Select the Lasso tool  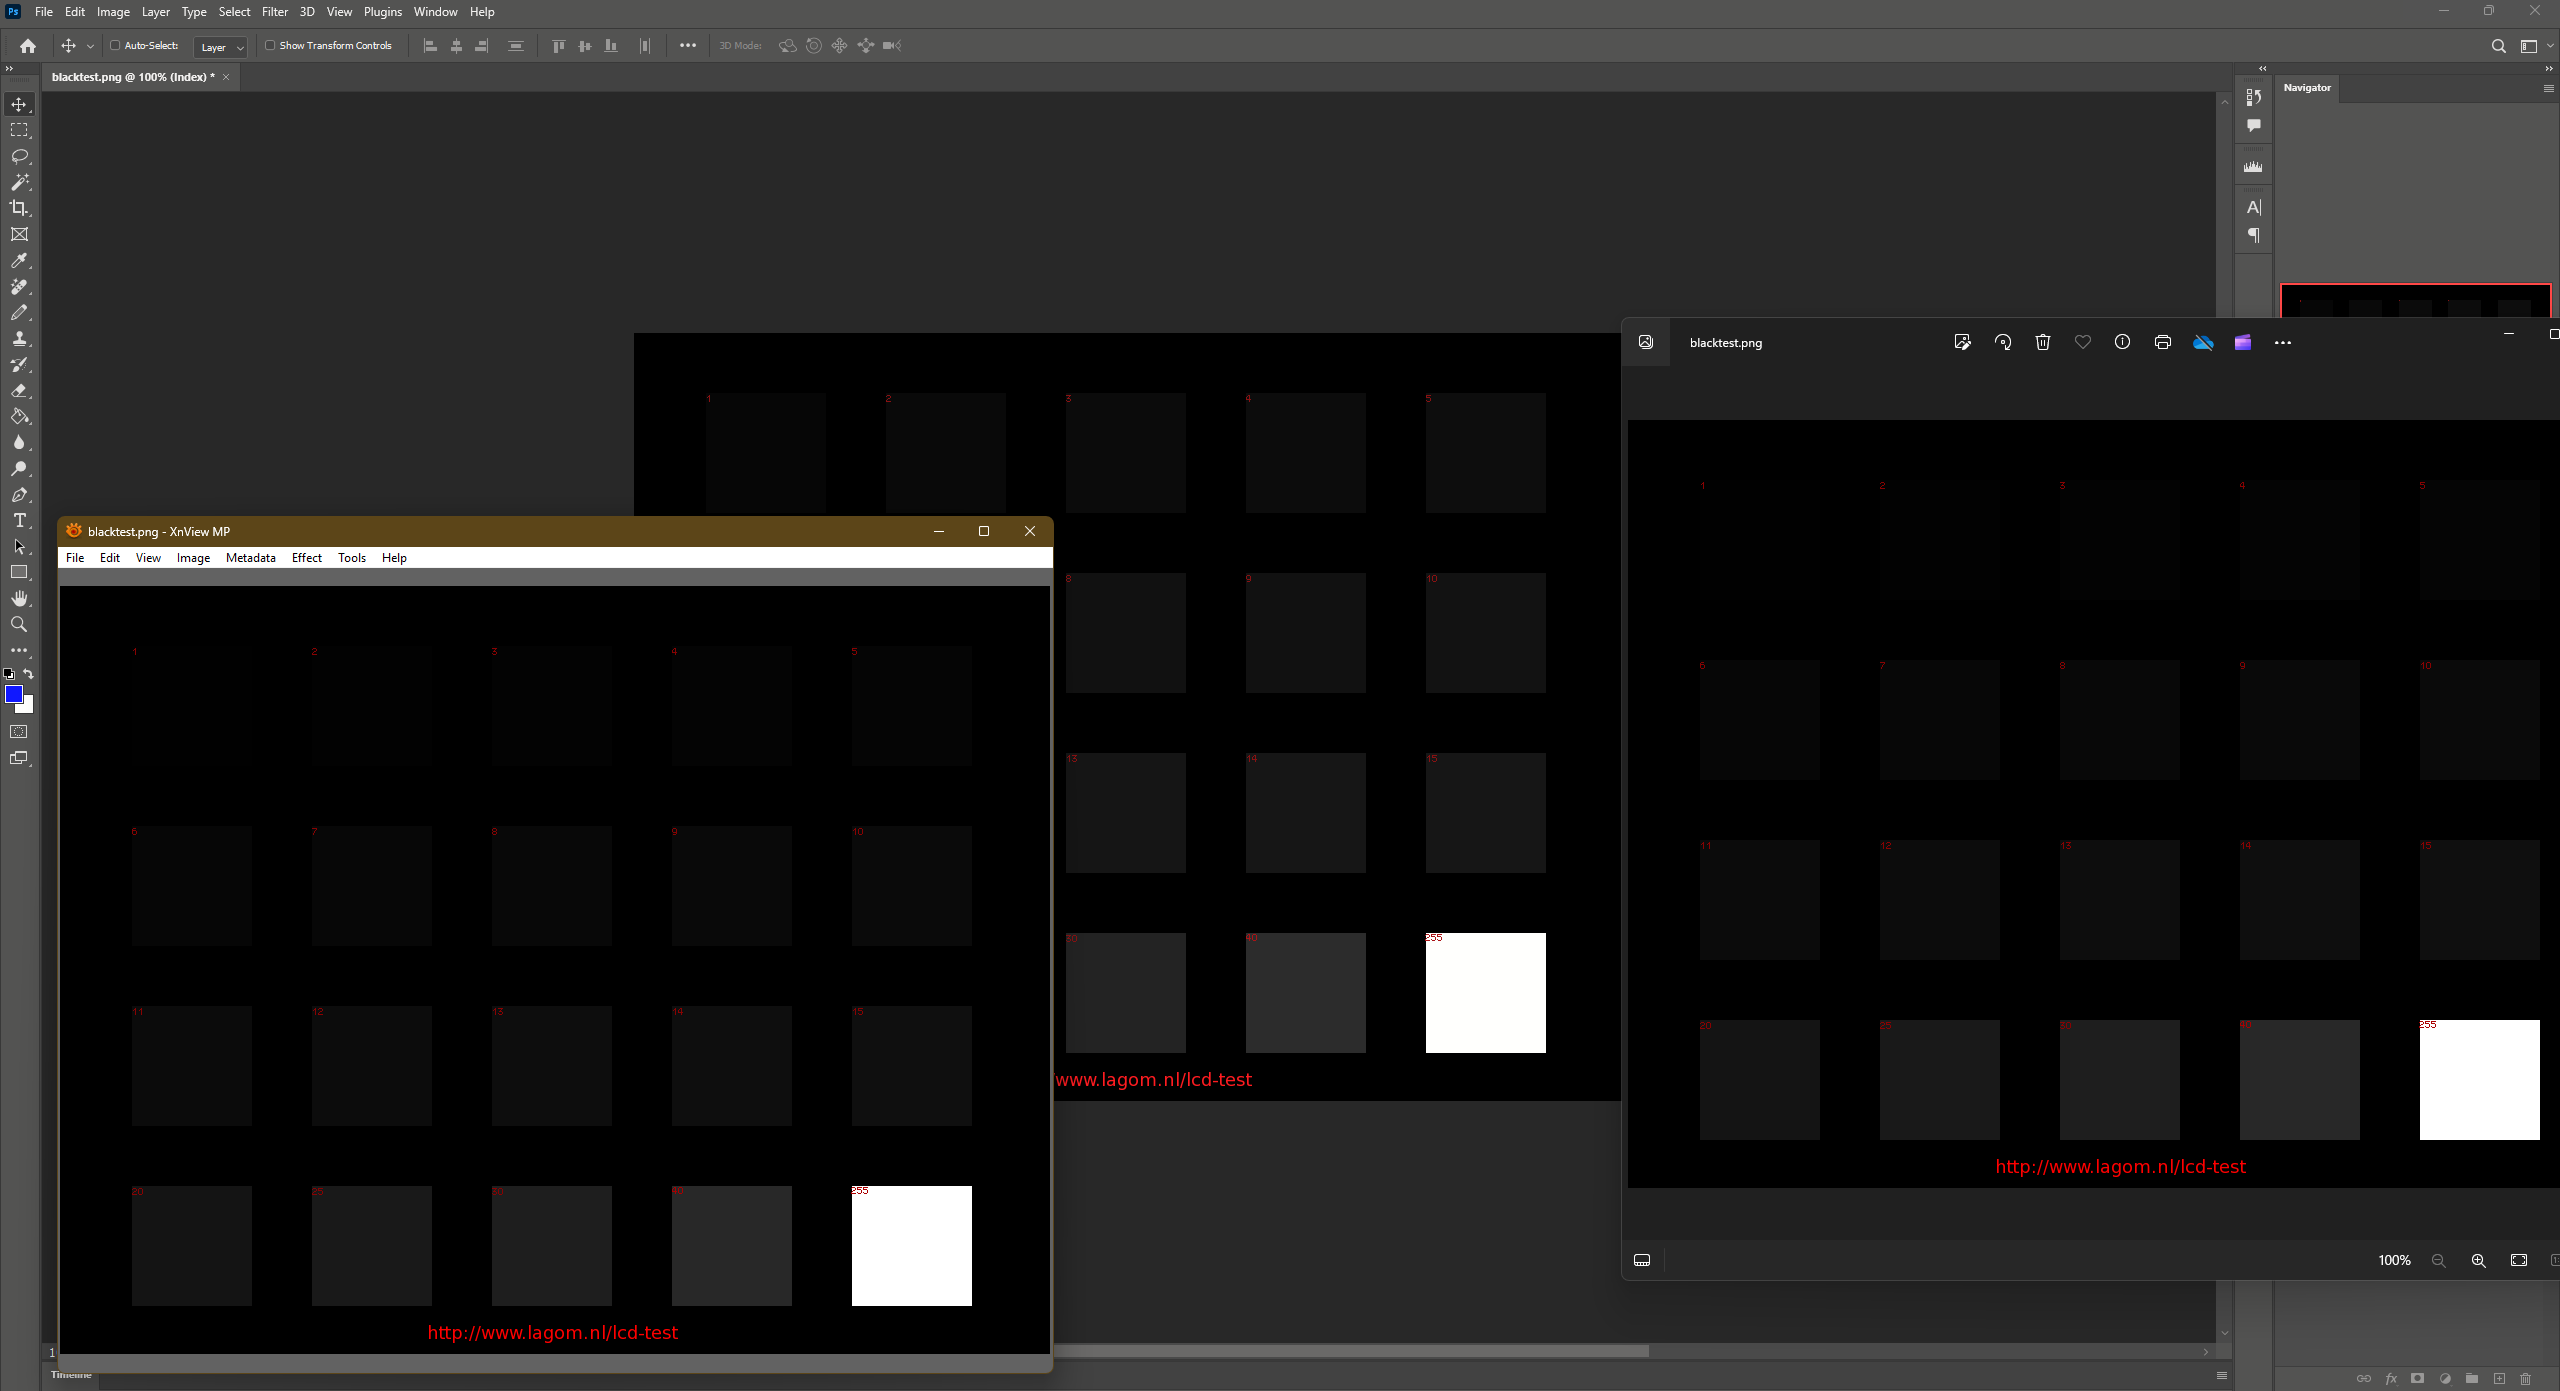click(19, 156)
